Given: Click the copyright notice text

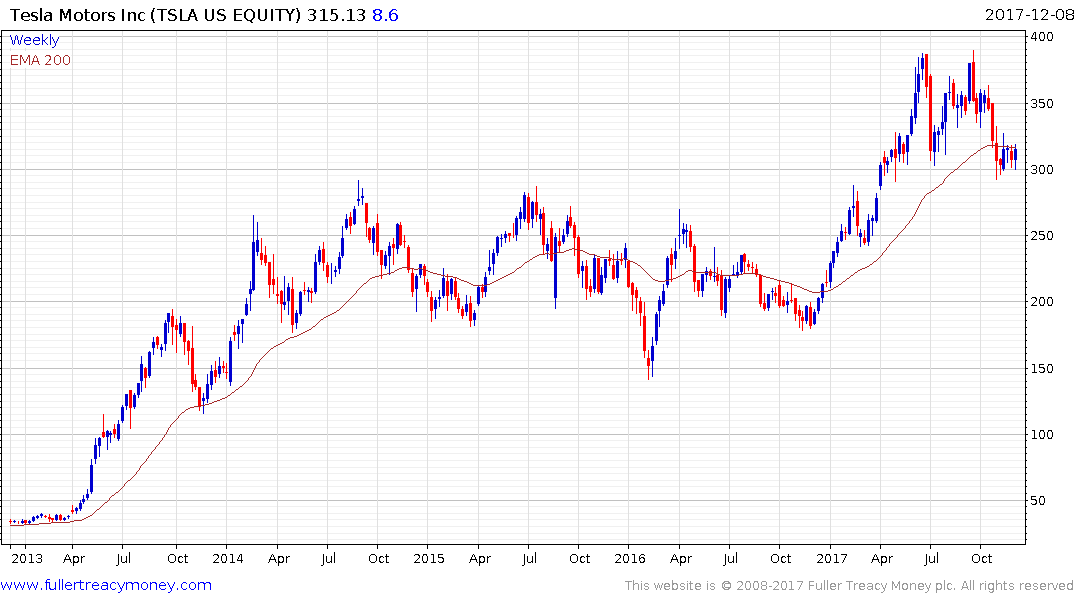Looking at the screenshot, I should tap(849, 586).
